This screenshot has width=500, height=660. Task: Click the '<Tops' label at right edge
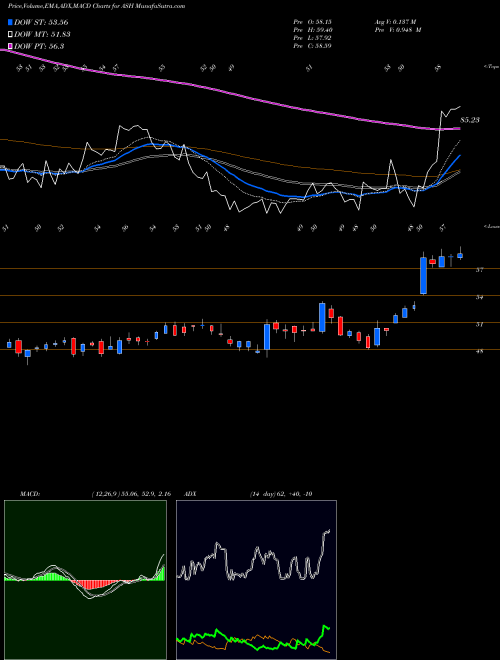(491, 67)
